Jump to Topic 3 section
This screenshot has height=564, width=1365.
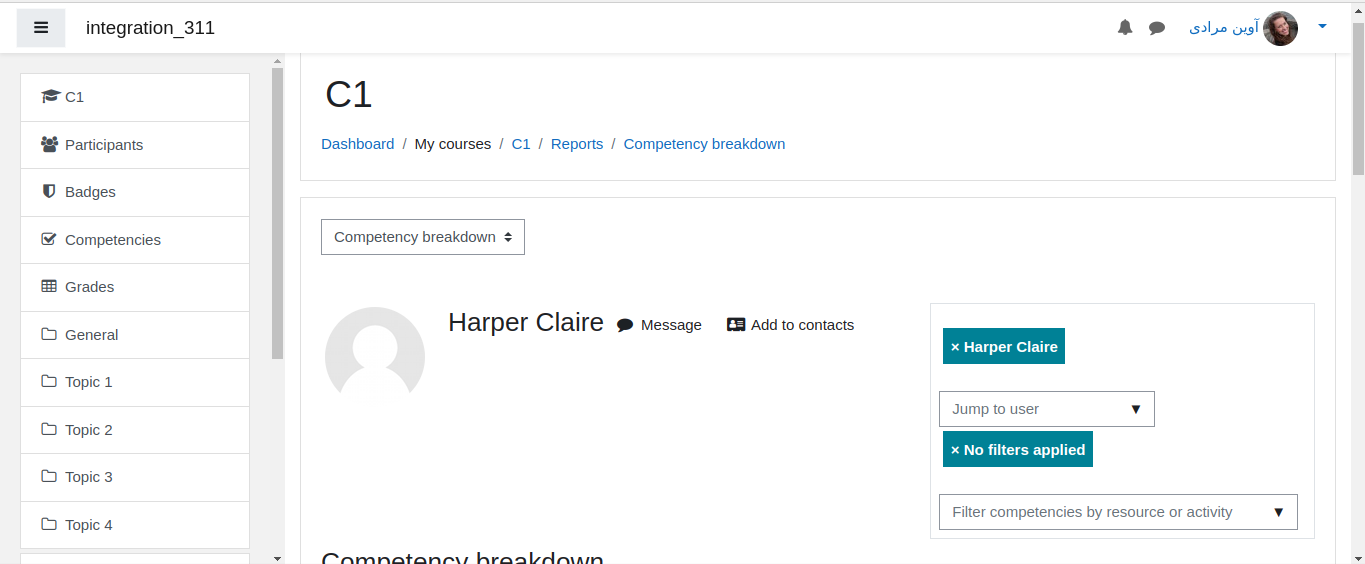click(135, 477)
